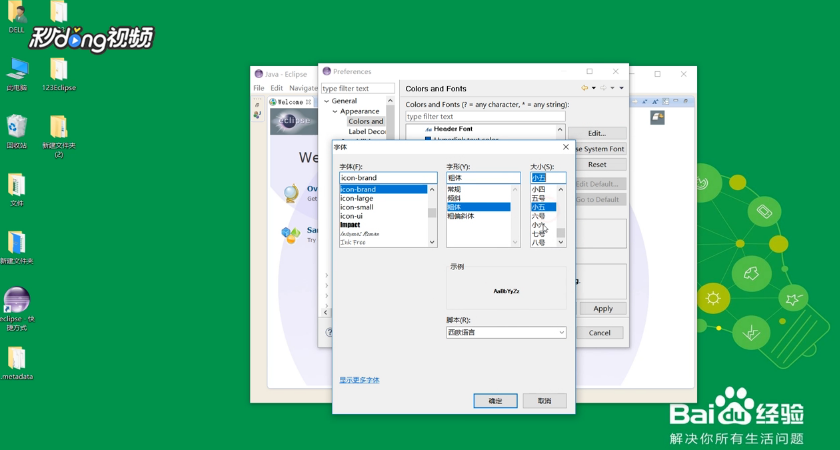The image size is (840, 450).
Task: Click the yellow back arrow in Preferences
Action: pos(584,88)
